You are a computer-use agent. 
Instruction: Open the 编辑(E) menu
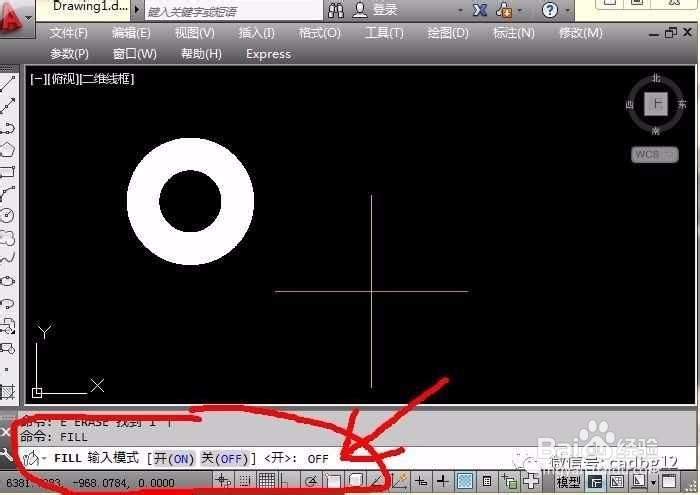pyautogui.click(x=131, y=33)
